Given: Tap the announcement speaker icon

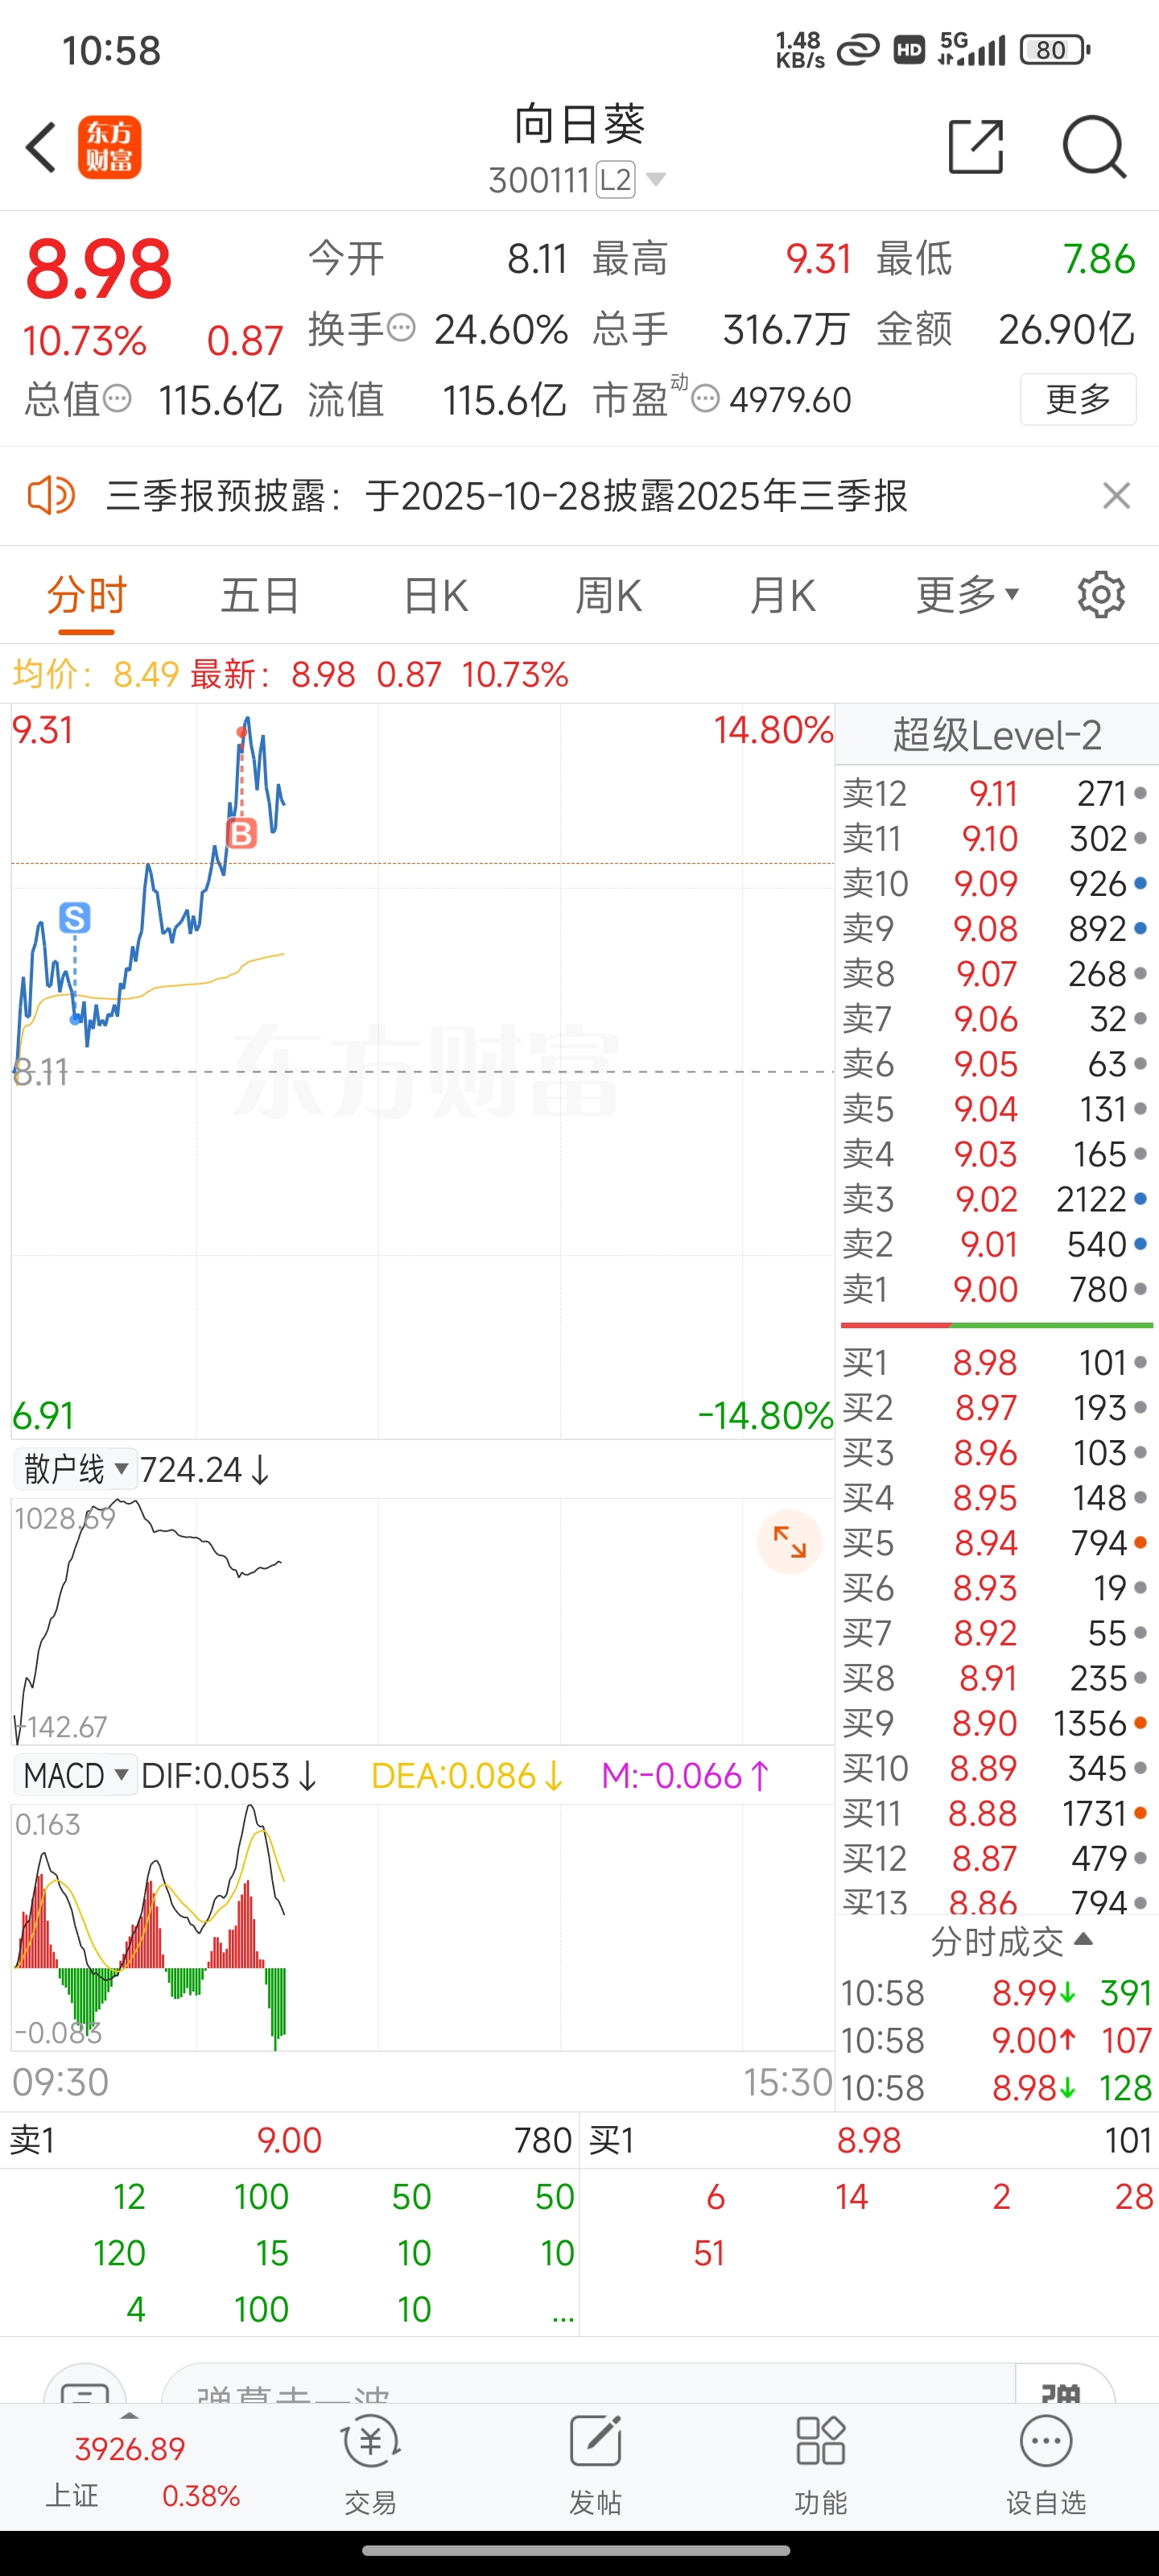Looking at the screenshot, I should pyautogui.click(x=51, y=495).
